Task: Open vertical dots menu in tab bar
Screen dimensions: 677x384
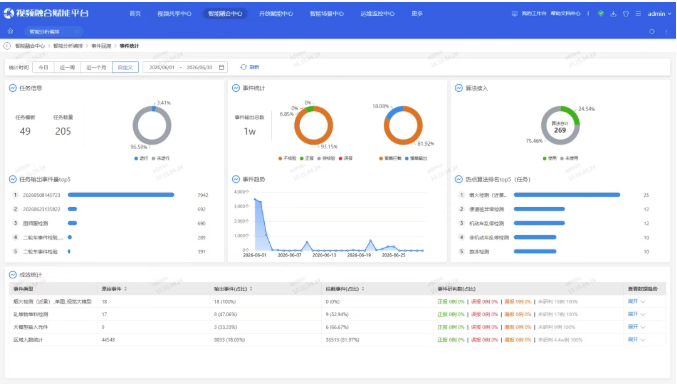Action: tap(666, 32)
